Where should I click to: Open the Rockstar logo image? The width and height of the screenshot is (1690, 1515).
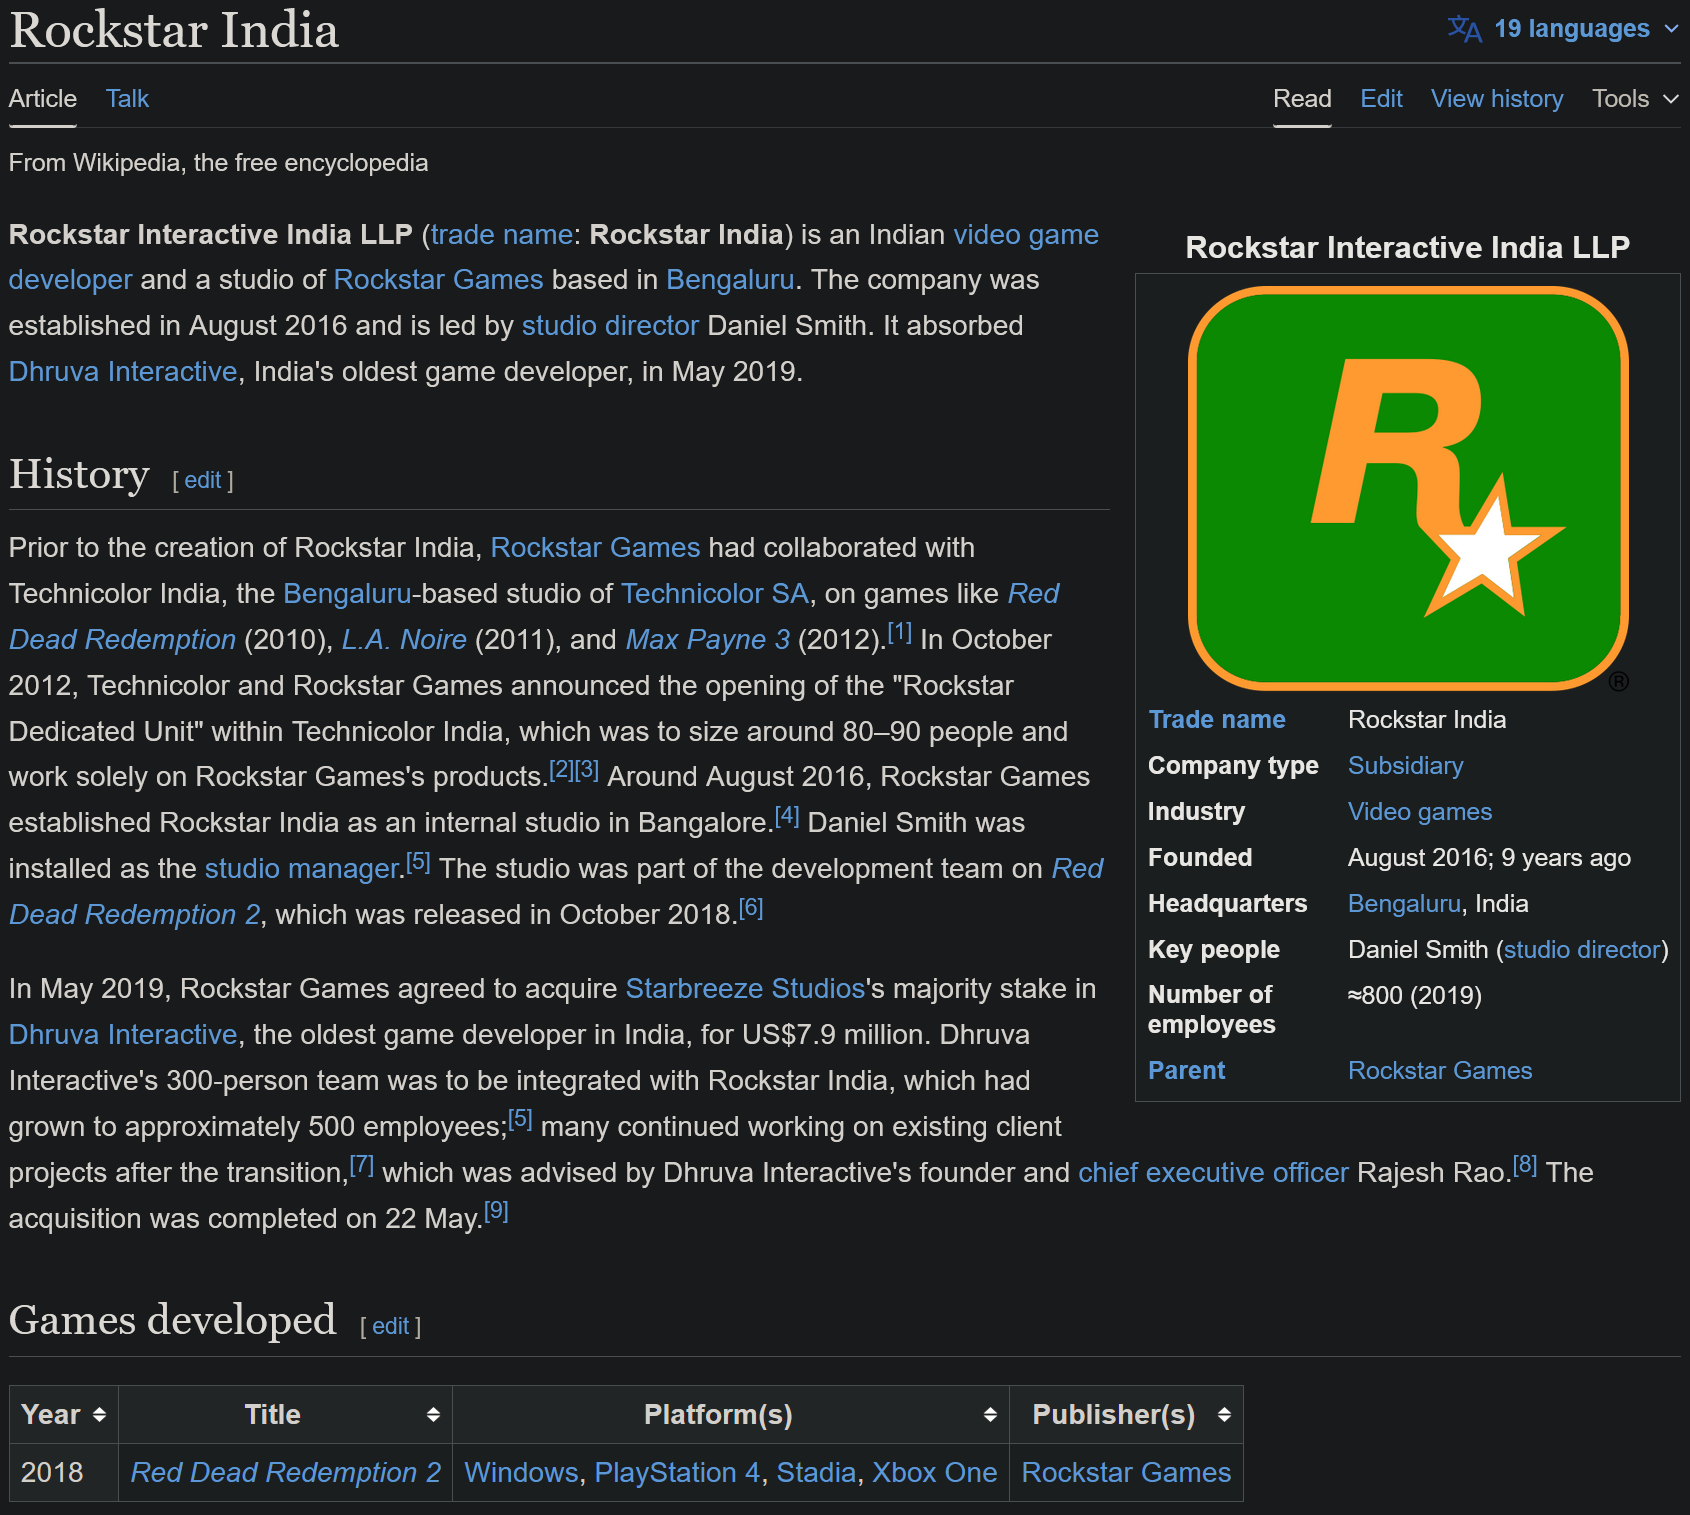coord(1408,490)
